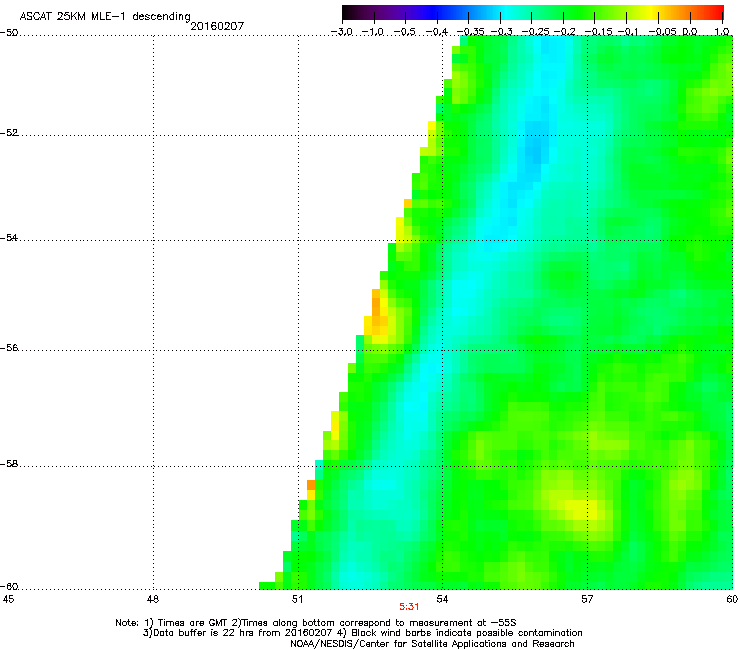
Task: Click colorbar label -0.4
Action: pyautogui.click(x=437, y=32)
